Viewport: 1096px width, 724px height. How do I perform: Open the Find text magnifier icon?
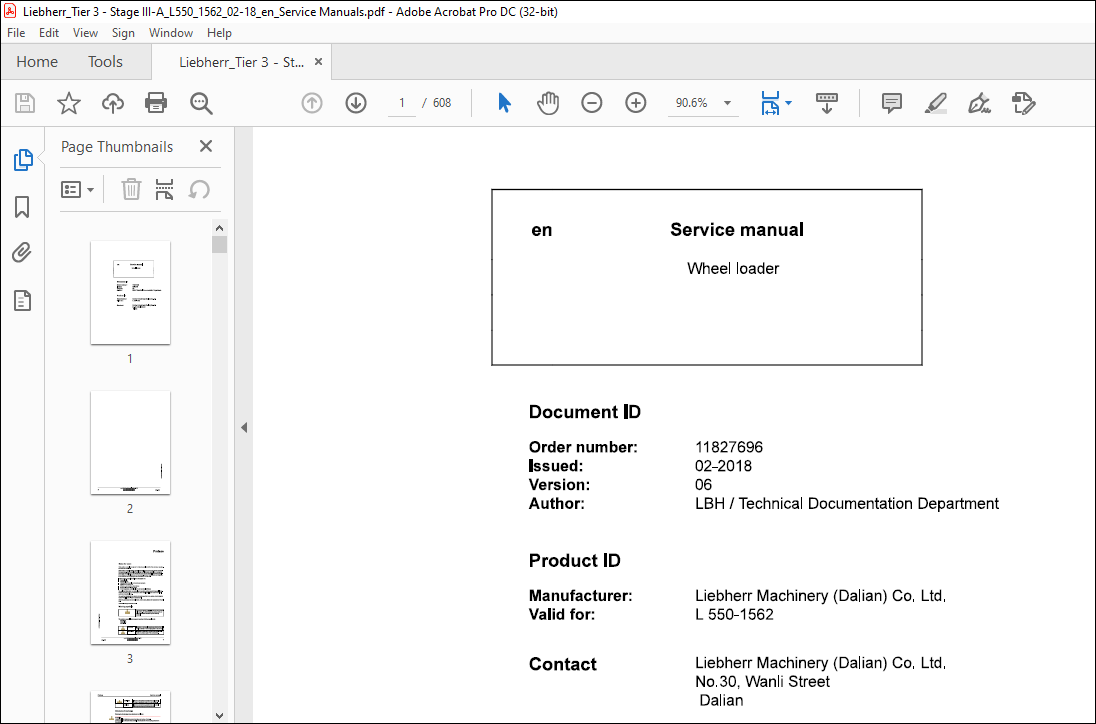pyautogui.click(x=201, y=103)
